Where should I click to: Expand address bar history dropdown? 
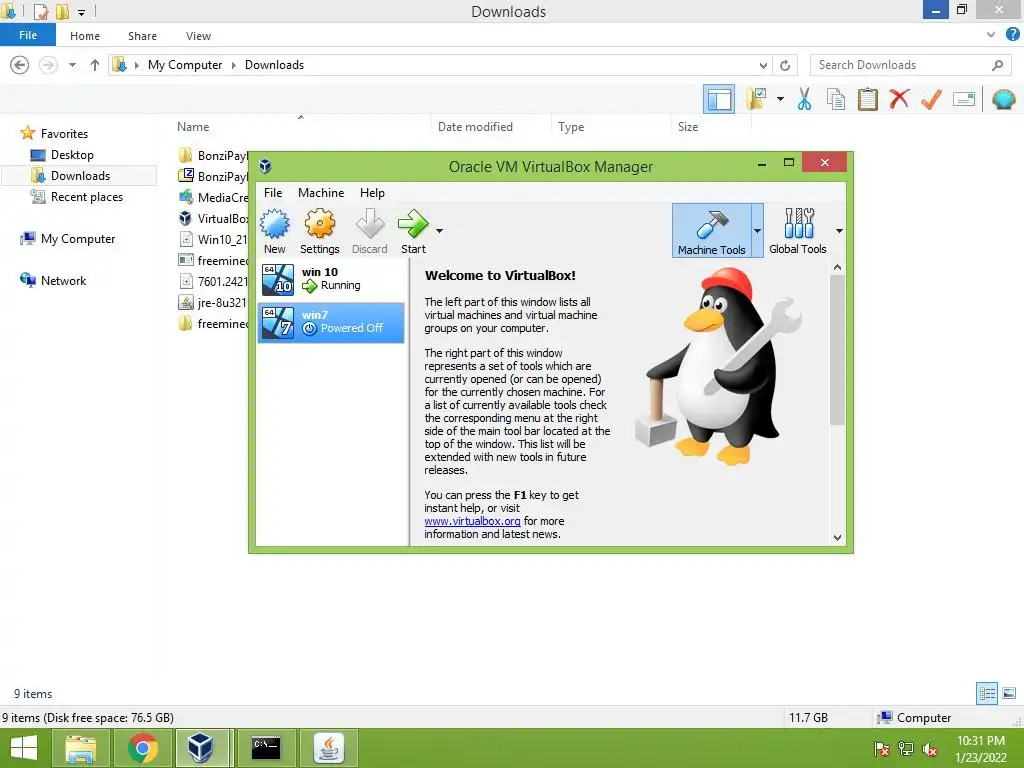pos(763,65)
